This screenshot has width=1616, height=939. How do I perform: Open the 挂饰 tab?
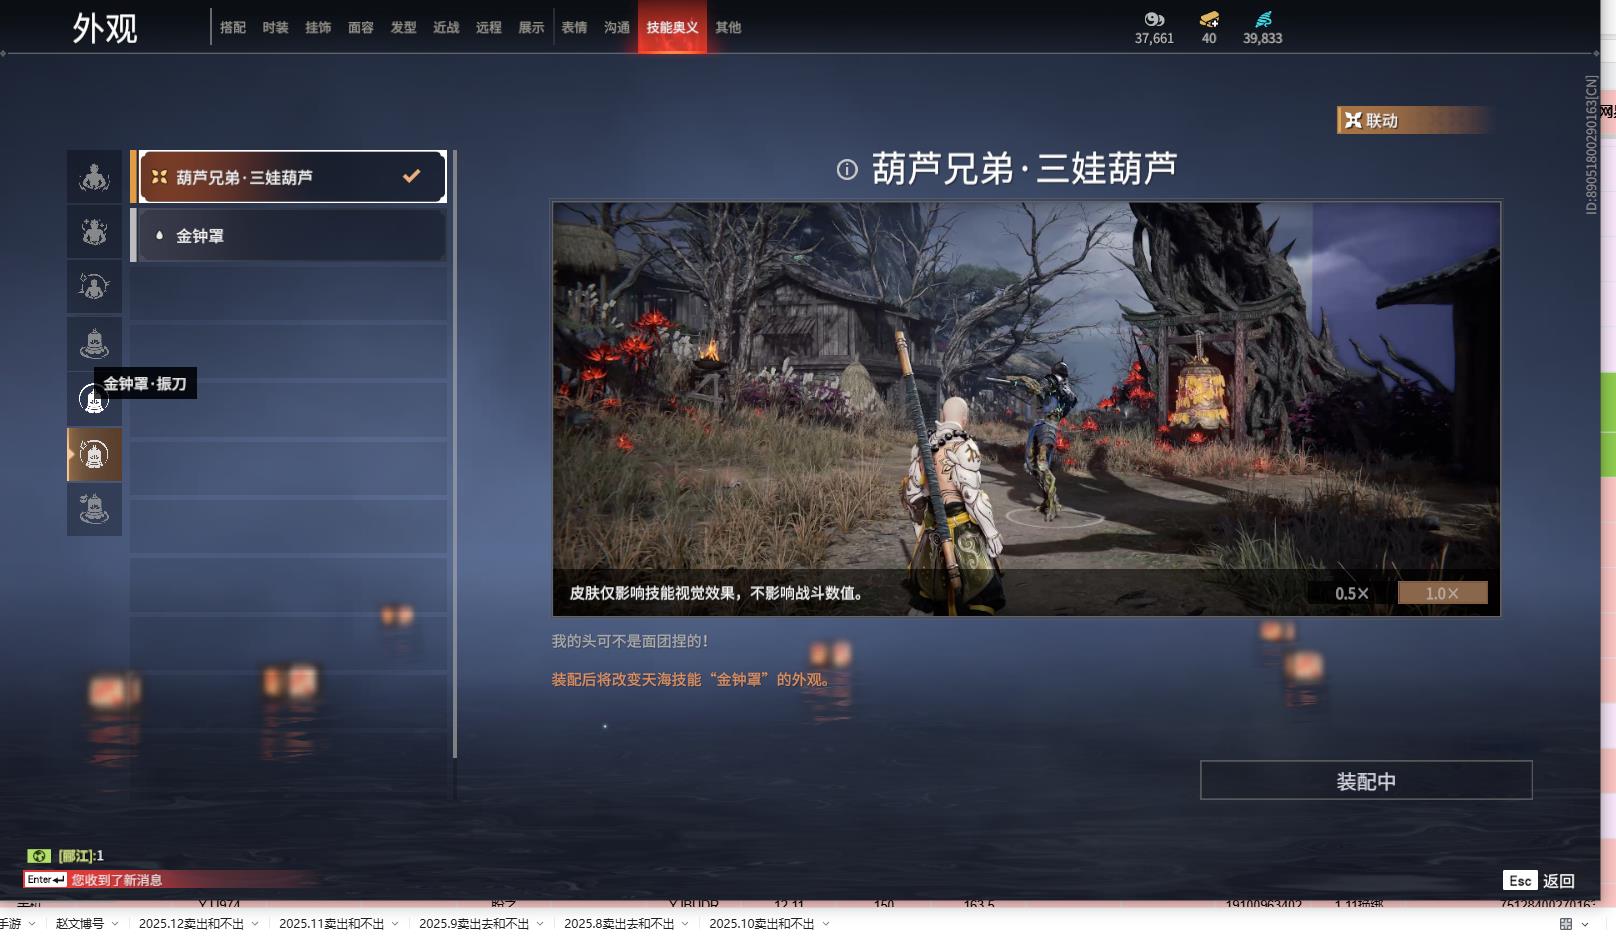(x=318, y=28)
